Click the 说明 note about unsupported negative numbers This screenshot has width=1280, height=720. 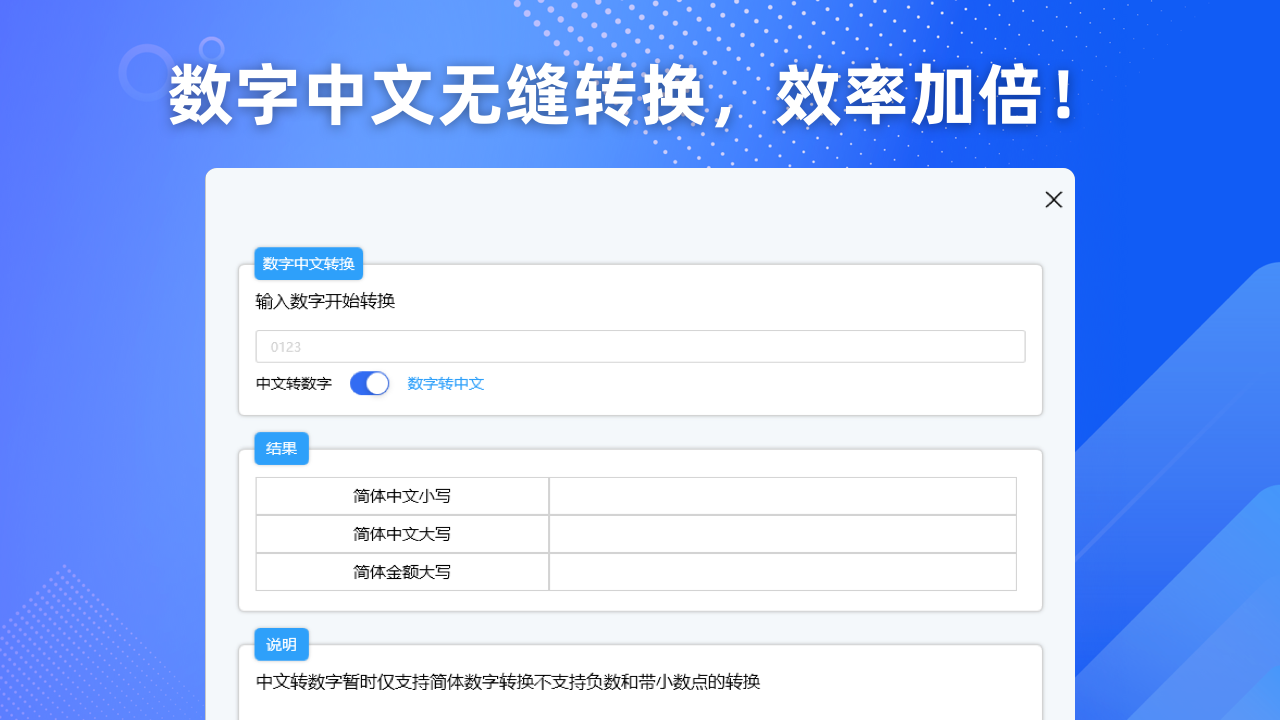(506, 683)
